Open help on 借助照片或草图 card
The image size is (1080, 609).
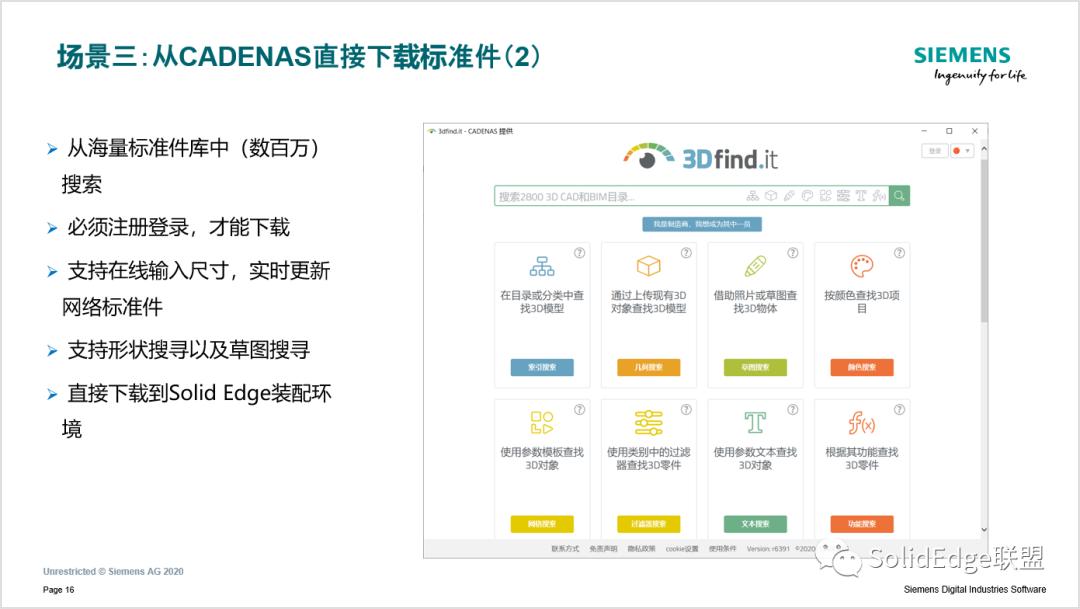793,253
